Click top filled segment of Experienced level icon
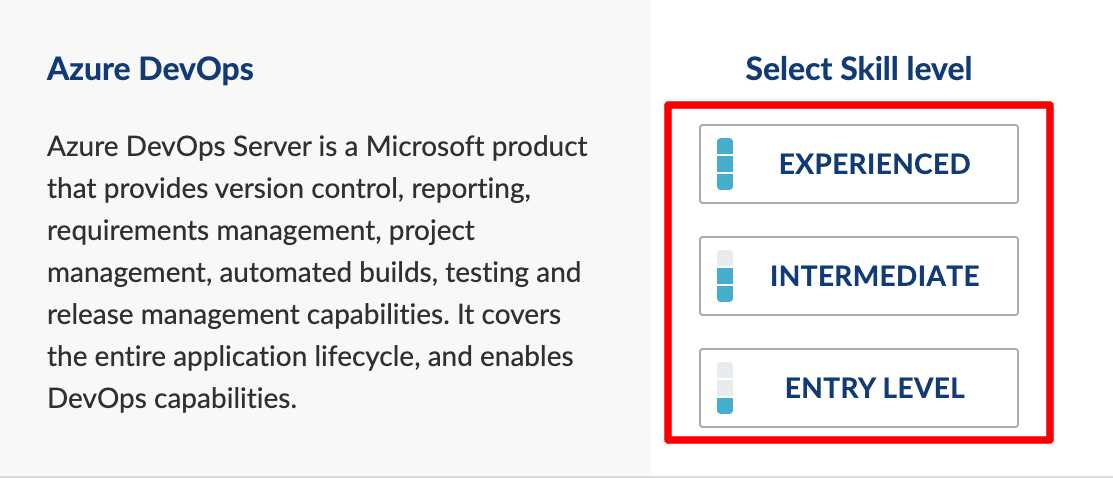The height and width of the screenshot is (478, 1113). coord(726,147)
